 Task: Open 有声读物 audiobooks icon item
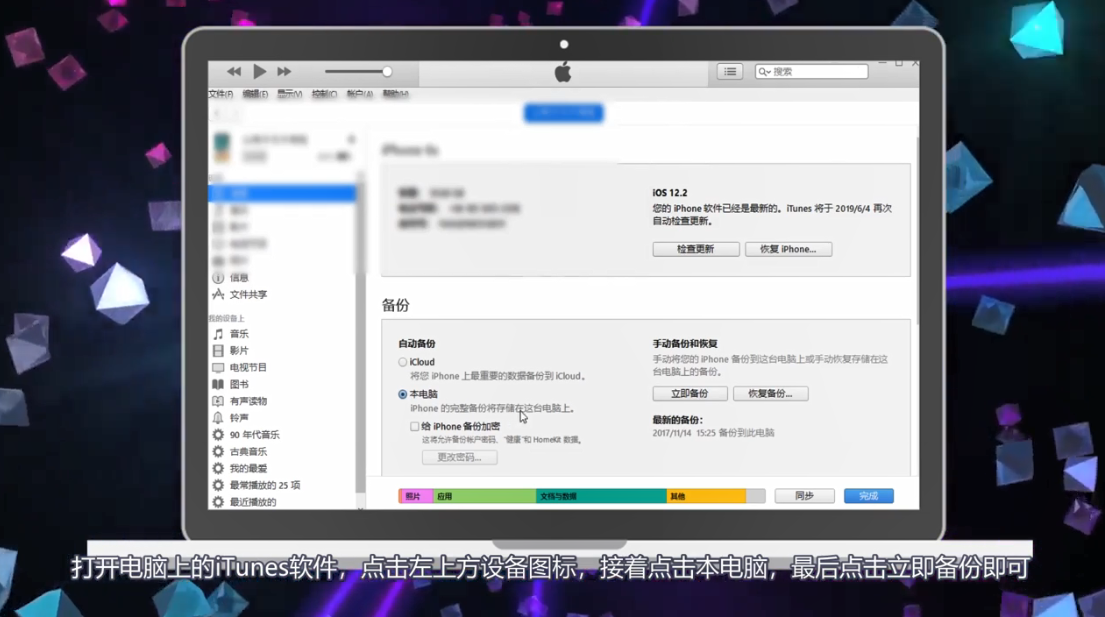(x=218, y=401)
